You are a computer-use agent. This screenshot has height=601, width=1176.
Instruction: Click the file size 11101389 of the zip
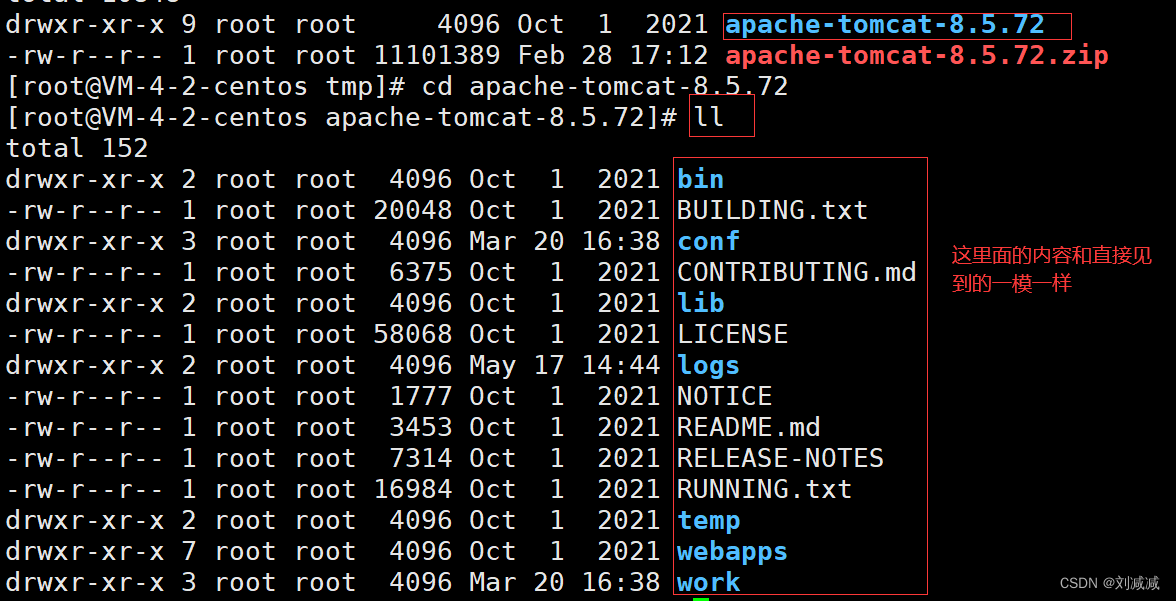coord(437,56)
